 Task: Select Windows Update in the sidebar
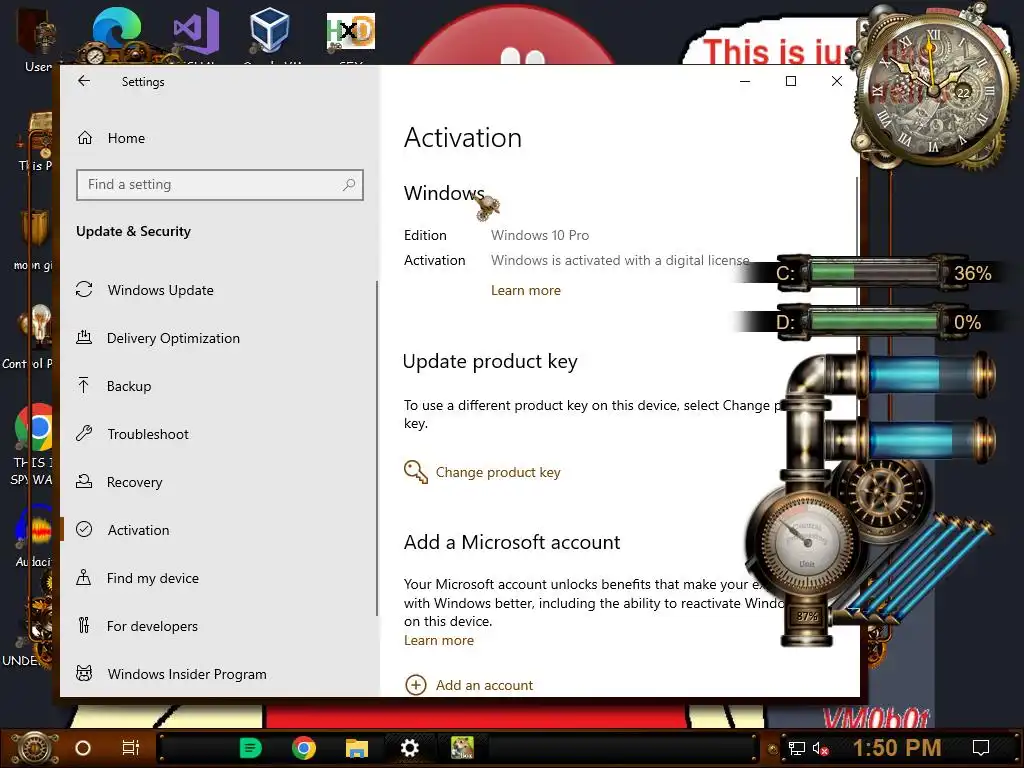tap(160, 290)
